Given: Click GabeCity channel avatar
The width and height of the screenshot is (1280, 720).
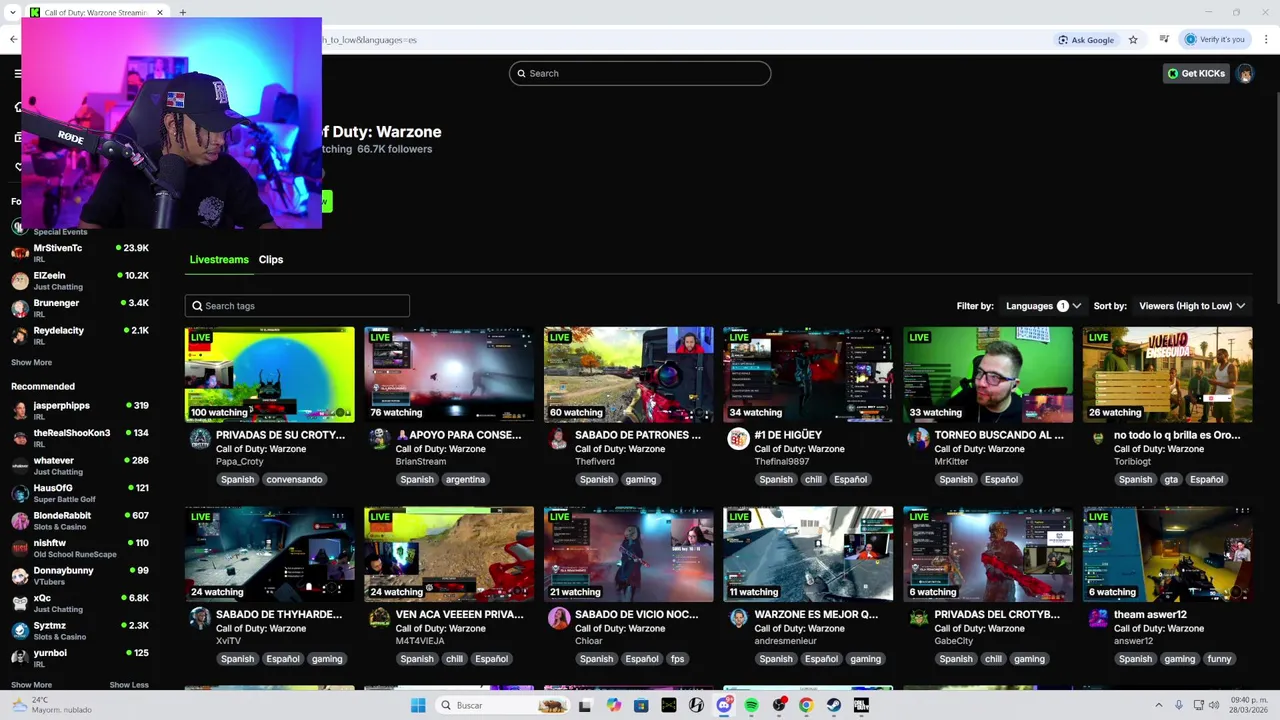Looking at the screenshot, I should (918, 618).
